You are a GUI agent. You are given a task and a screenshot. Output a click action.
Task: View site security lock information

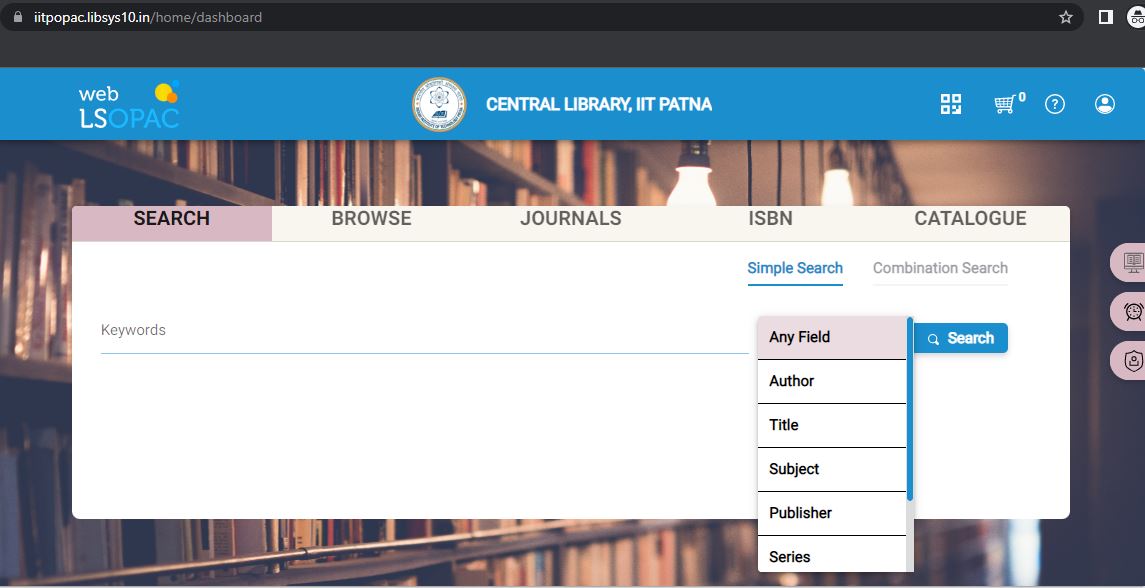pyautogui.click(x=18, y=17)
